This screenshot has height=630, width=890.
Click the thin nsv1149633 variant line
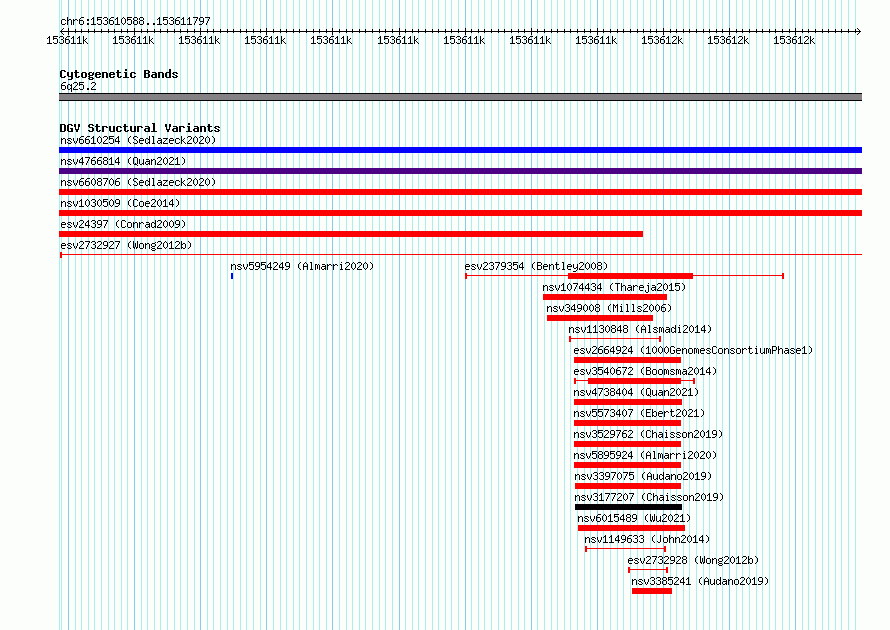tap(625, 549)
